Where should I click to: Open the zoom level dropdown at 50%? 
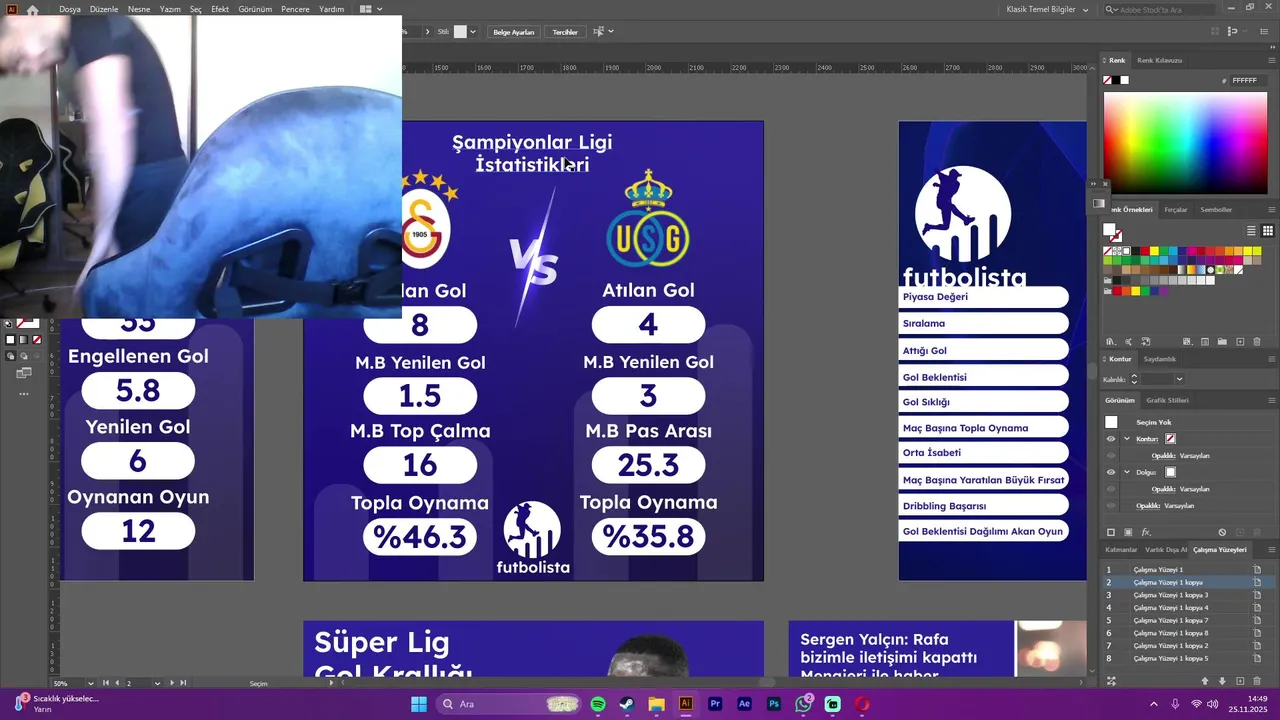(x=90, y=683)
